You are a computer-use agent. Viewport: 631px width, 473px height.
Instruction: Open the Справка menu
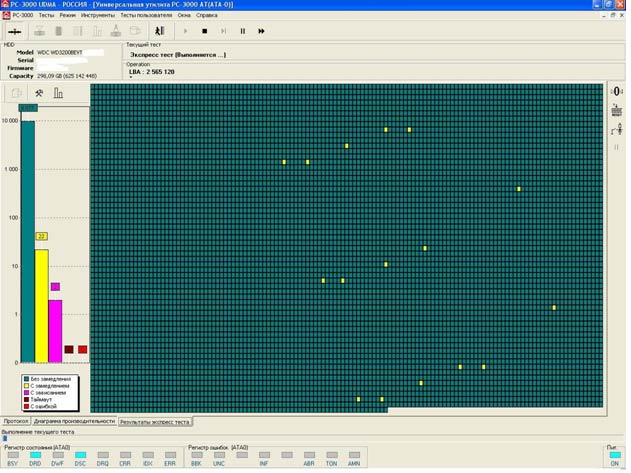click(x=207, y=15)
